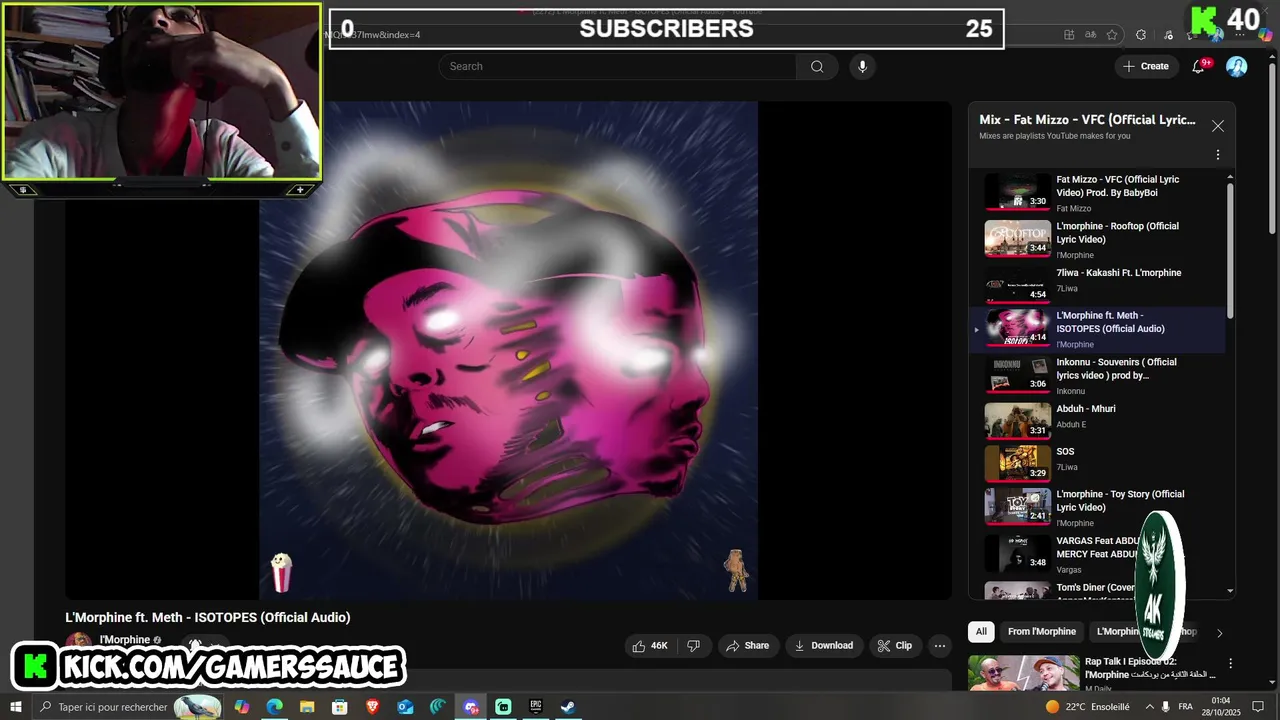Click the teal swirl app on taskbar

[x=438, y=707]
